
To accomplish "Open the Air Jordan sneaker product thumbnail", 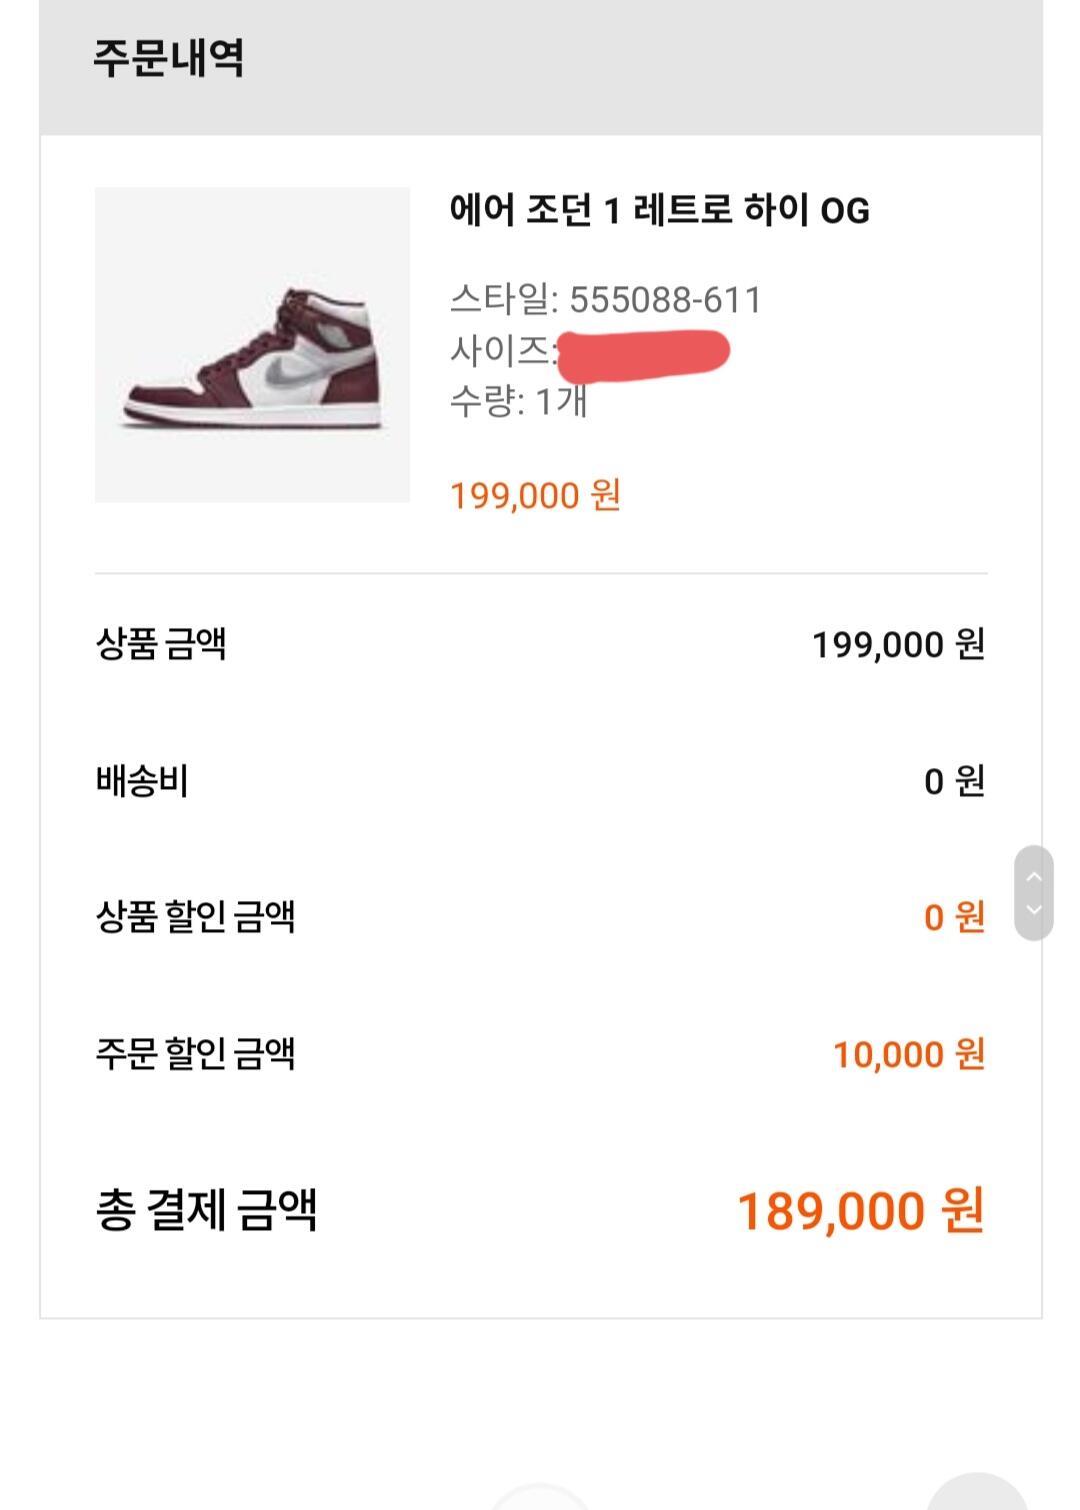I will 252,344.
